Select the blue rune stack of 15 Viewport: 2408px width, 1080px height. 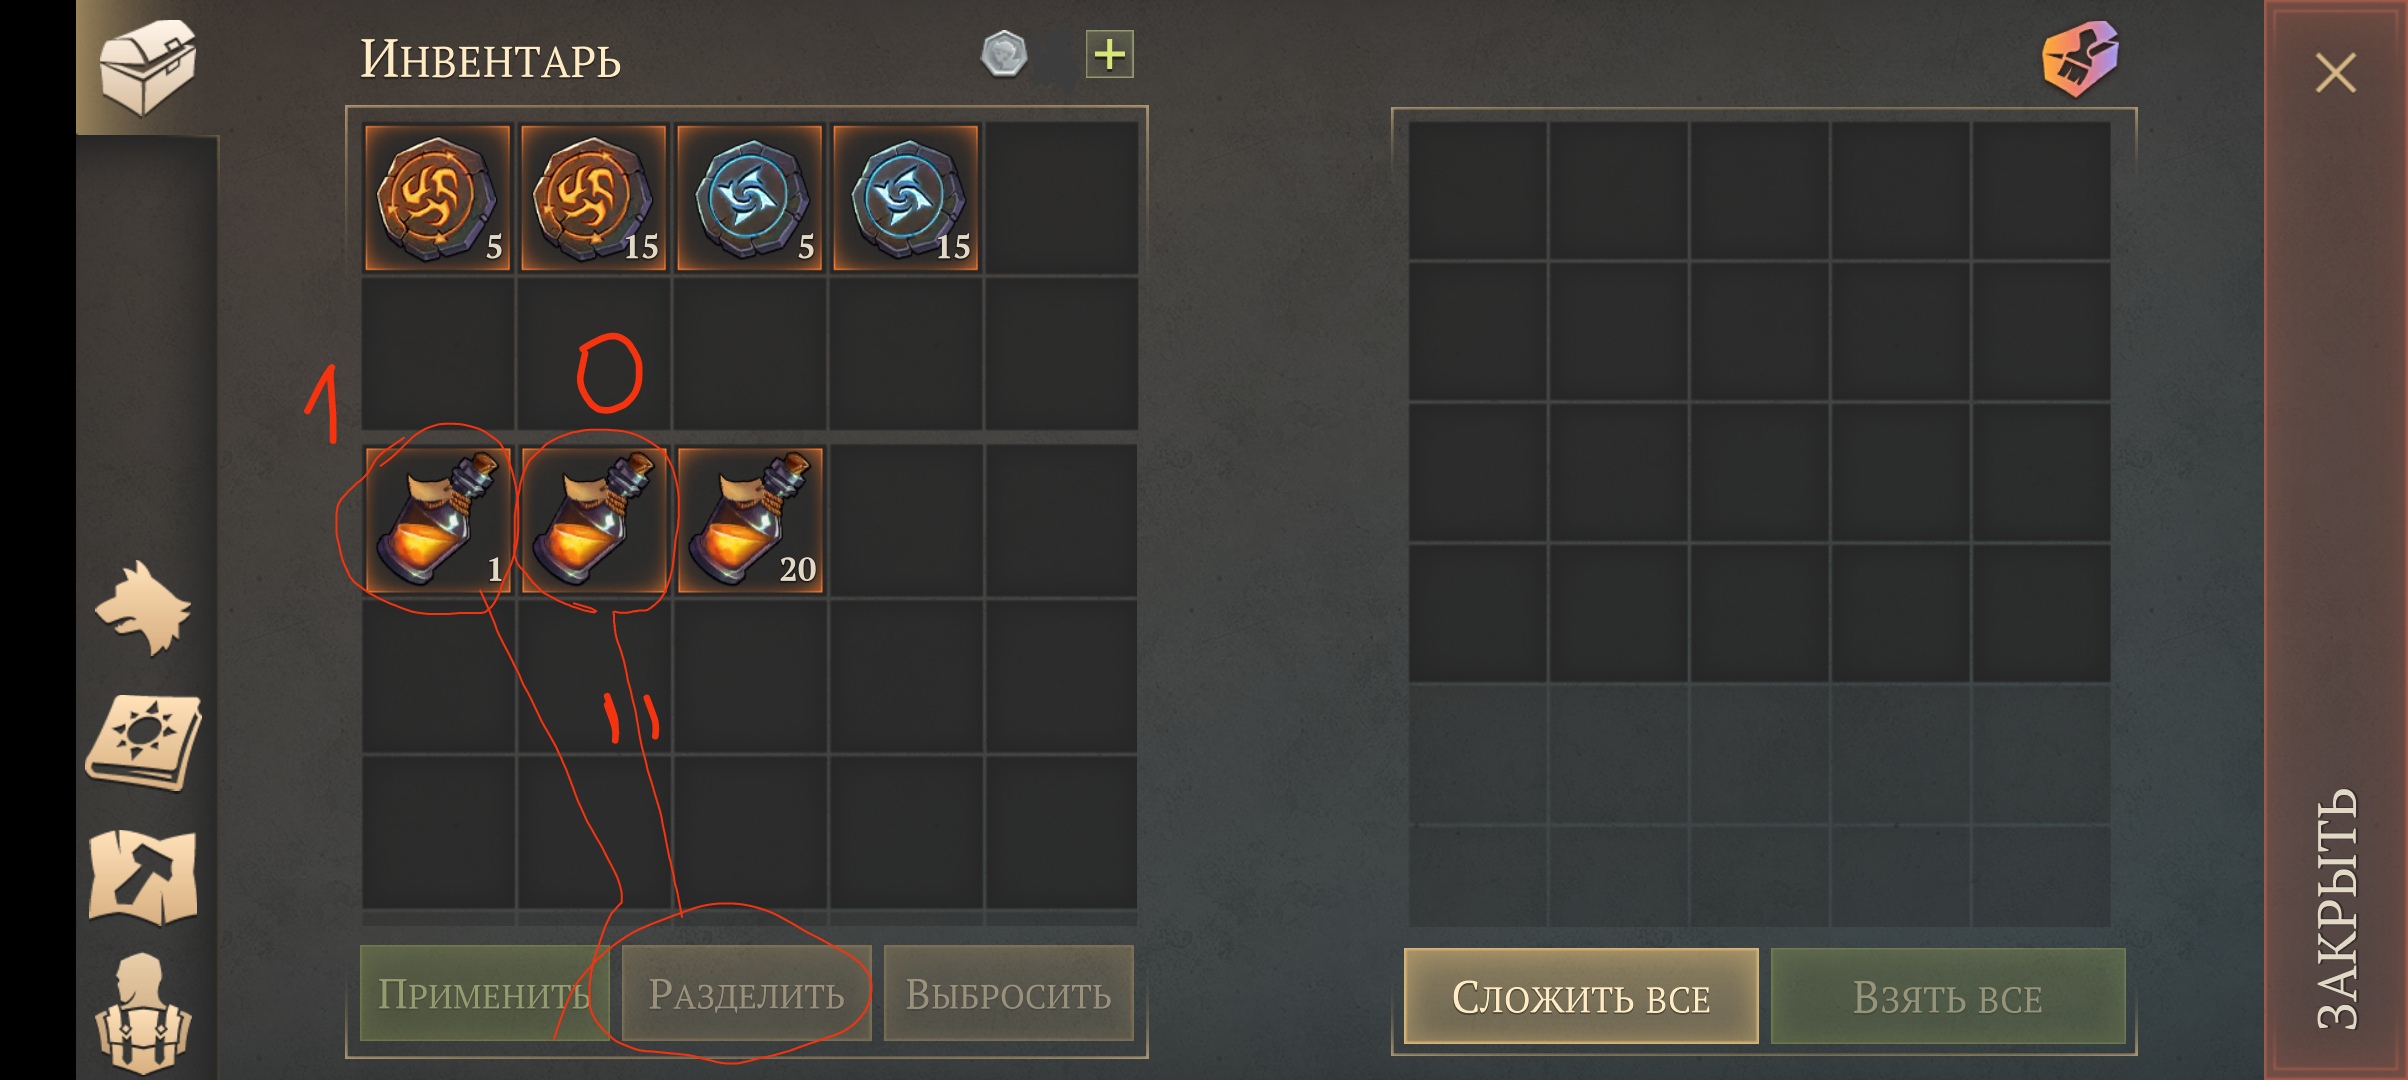point(905,198)
